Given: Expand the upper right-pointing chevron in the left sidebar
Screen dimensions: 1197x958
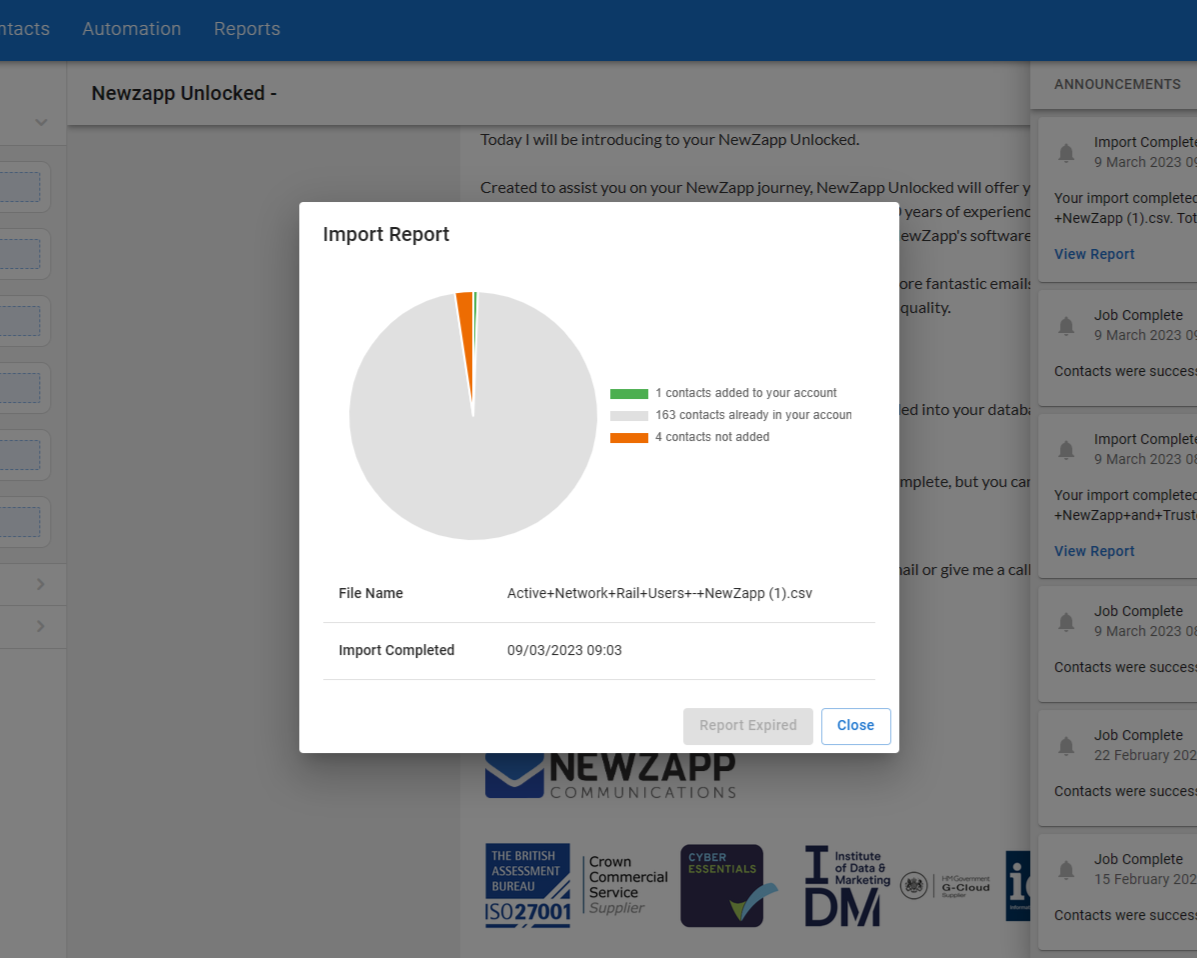Looking at the screenshot, I should (x=41, y=584).
